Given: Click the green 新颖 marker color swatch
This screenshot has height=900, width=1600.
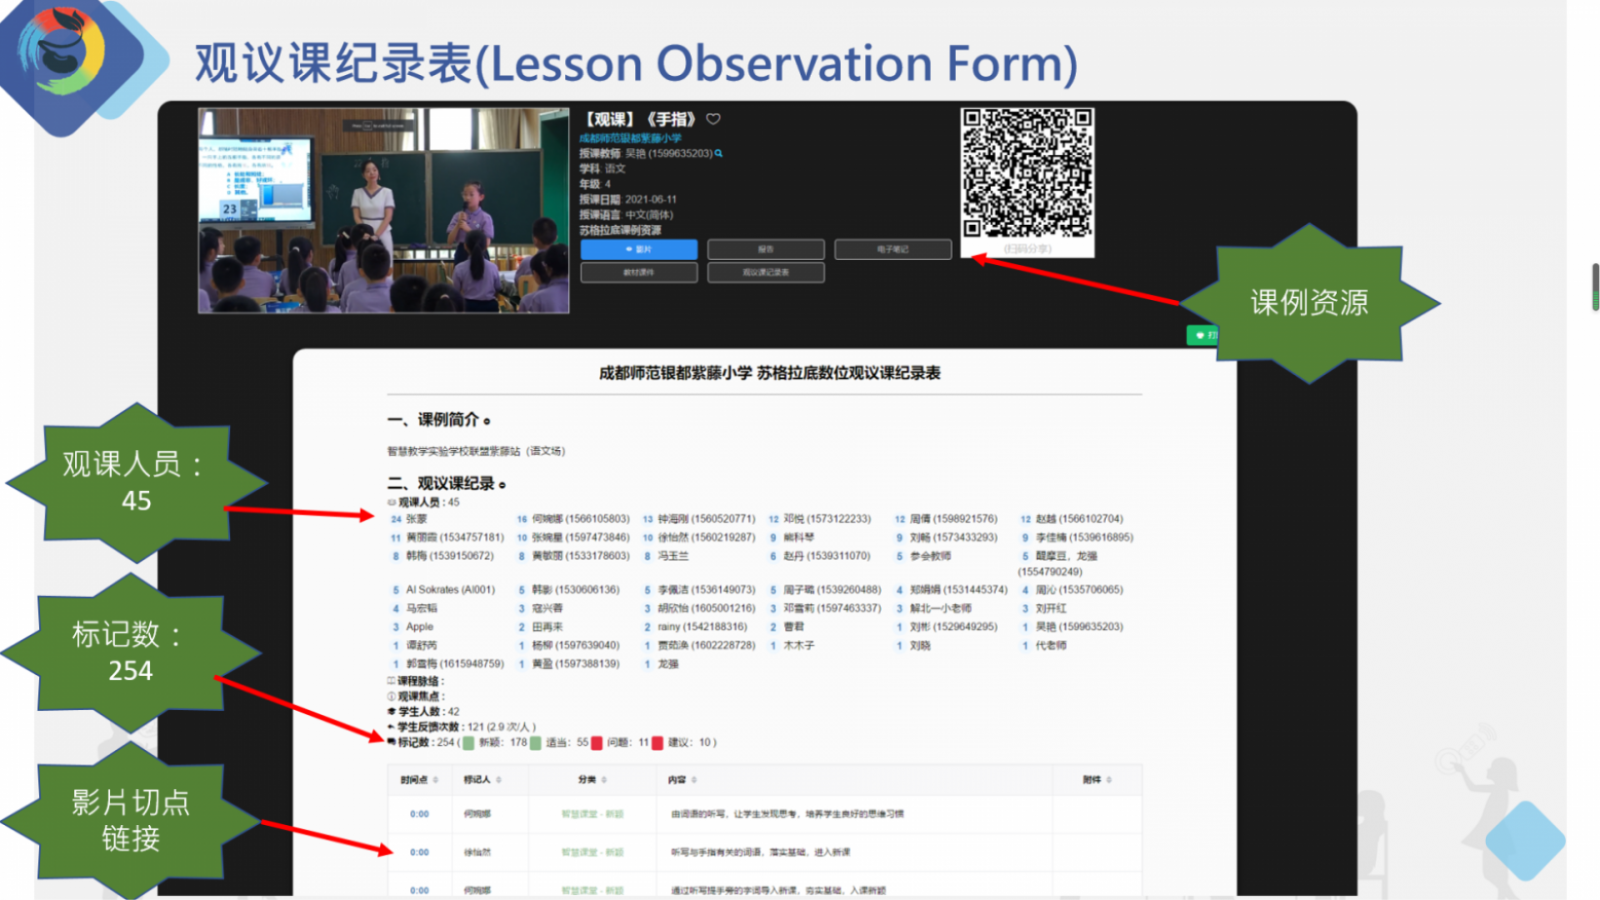Looking at the screenshot, I should [468, 743].
